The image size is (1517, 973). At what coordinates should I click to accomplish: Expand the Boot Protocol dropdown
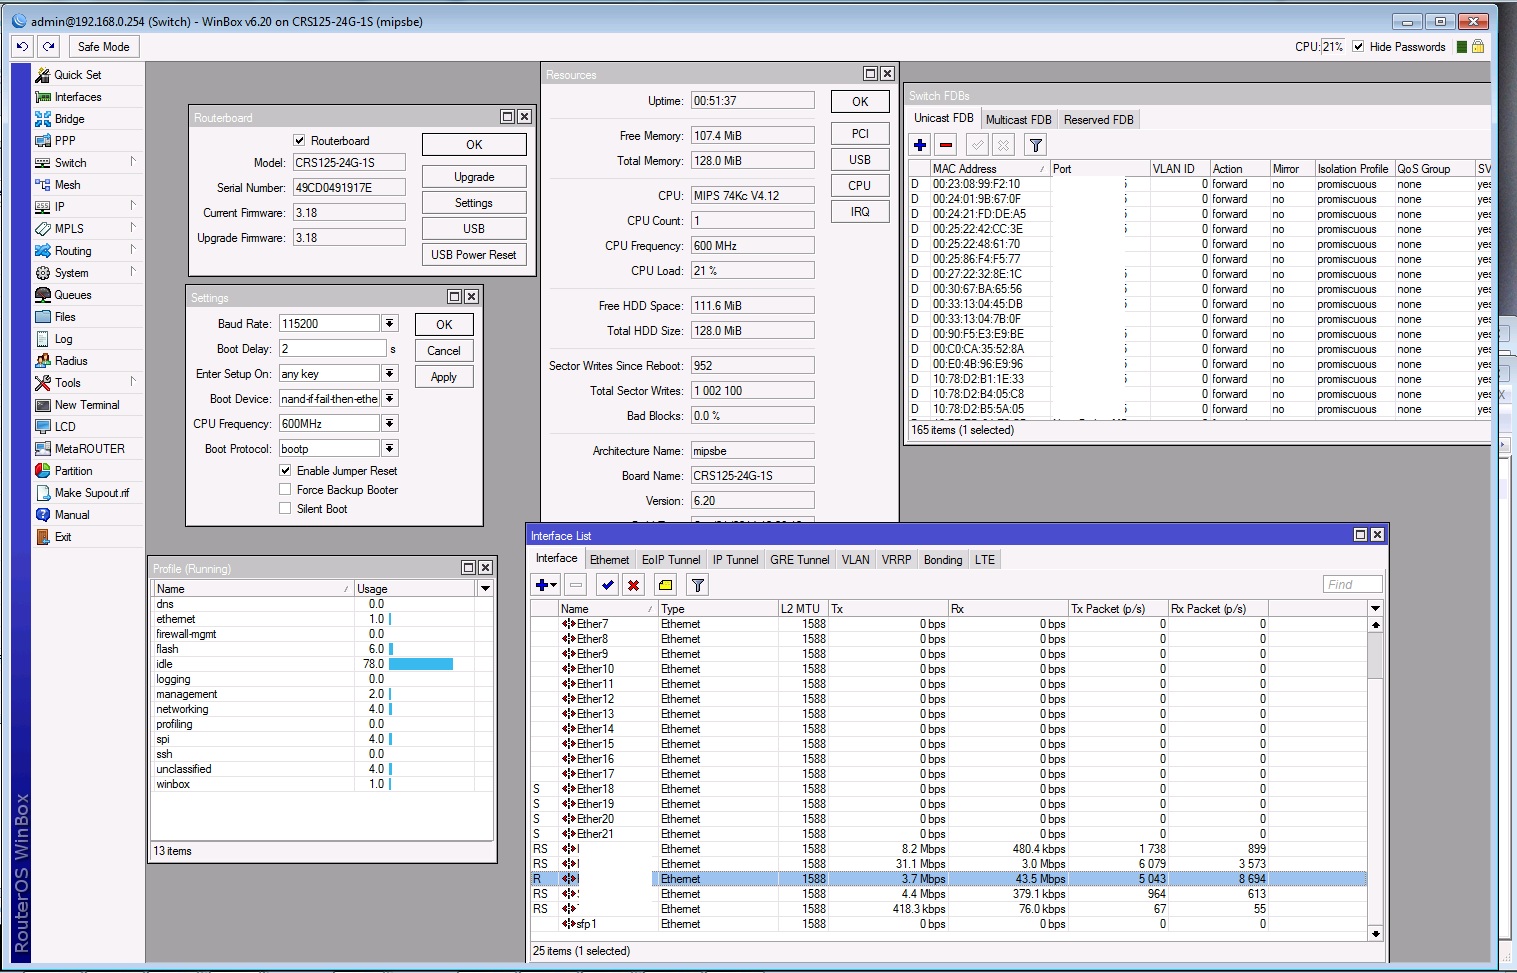coord(390,449)
